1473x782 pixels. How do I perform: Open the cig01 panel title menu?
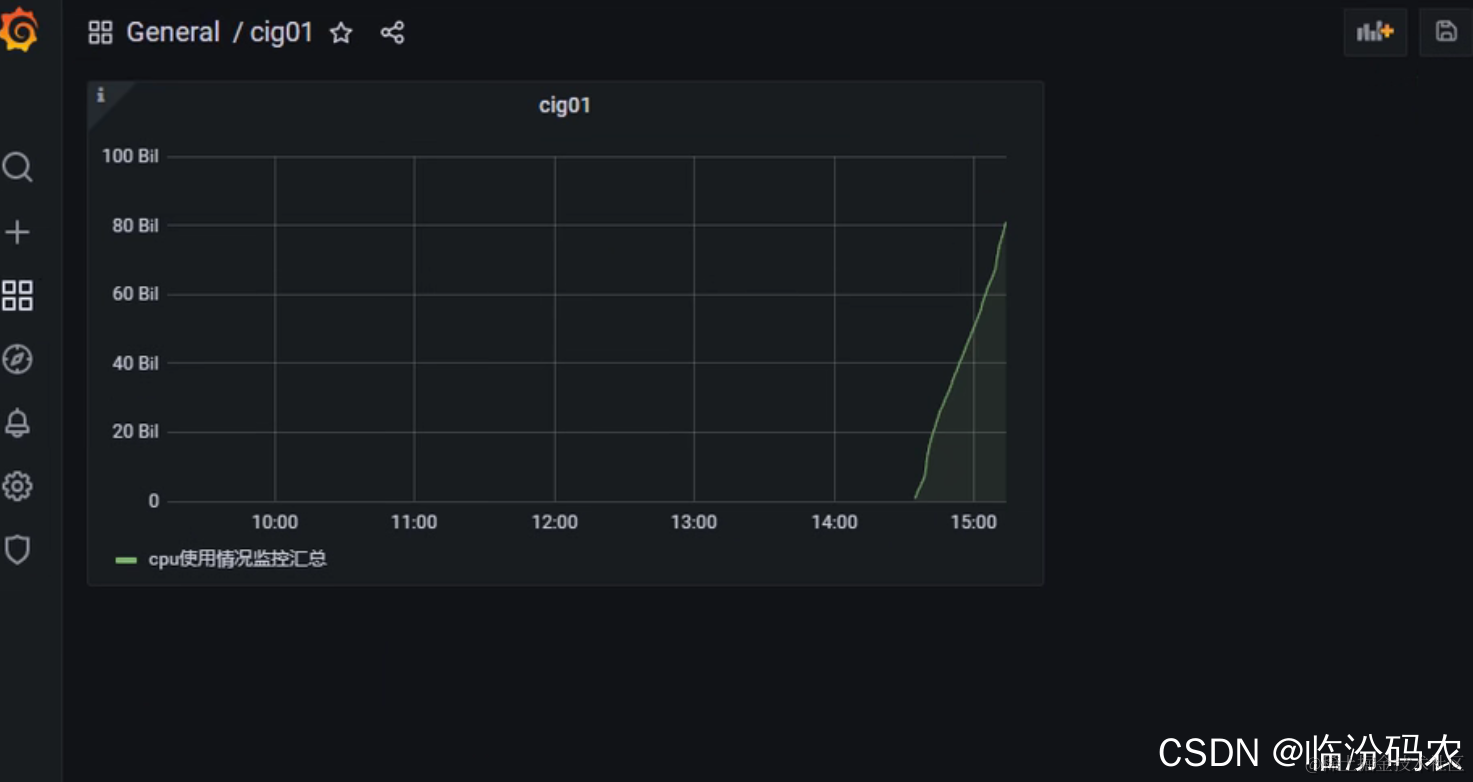pos(565,105)
